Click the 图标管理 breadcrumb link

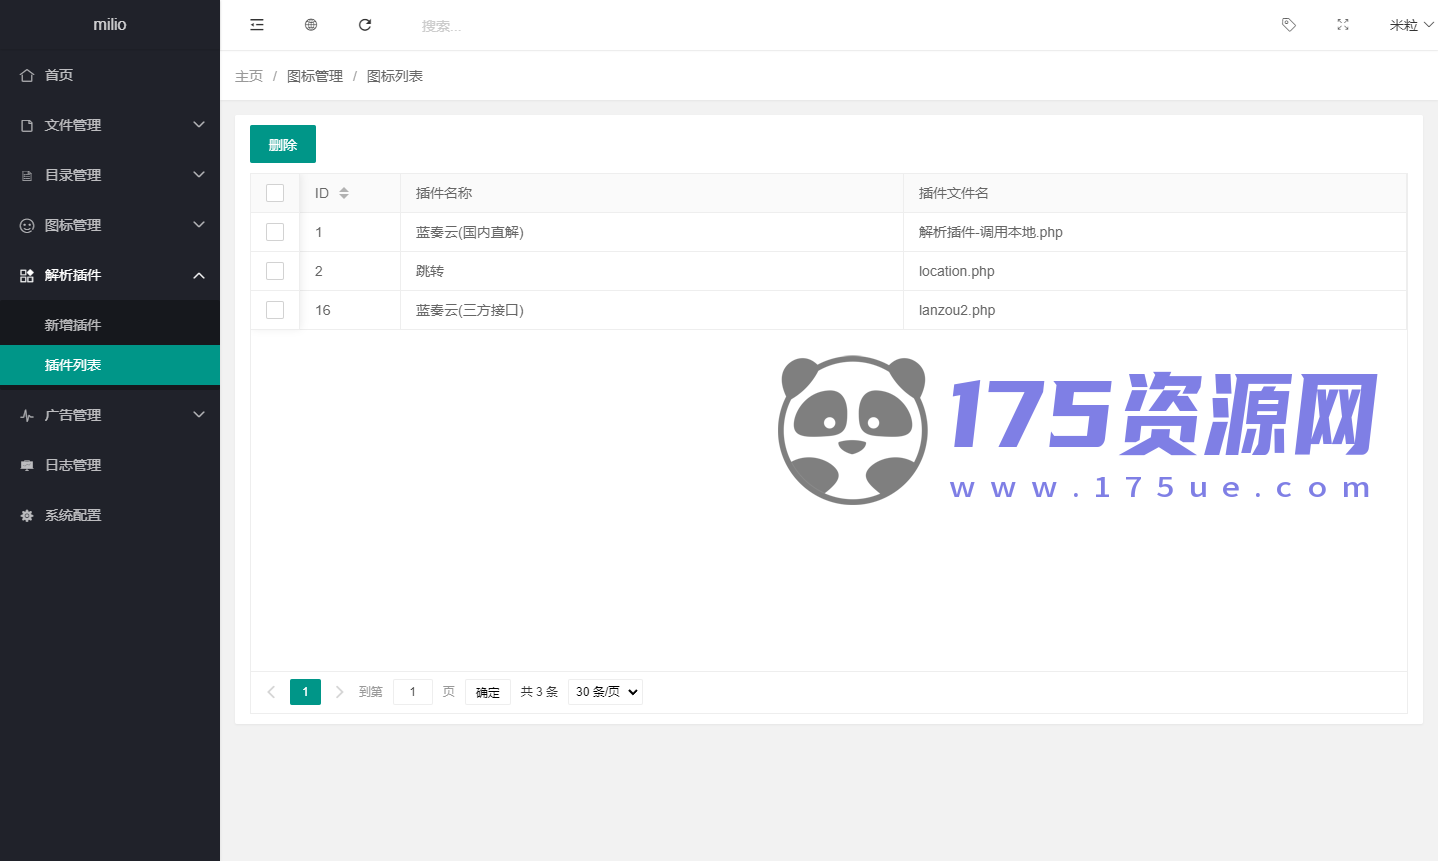click(x=315, y=76)
